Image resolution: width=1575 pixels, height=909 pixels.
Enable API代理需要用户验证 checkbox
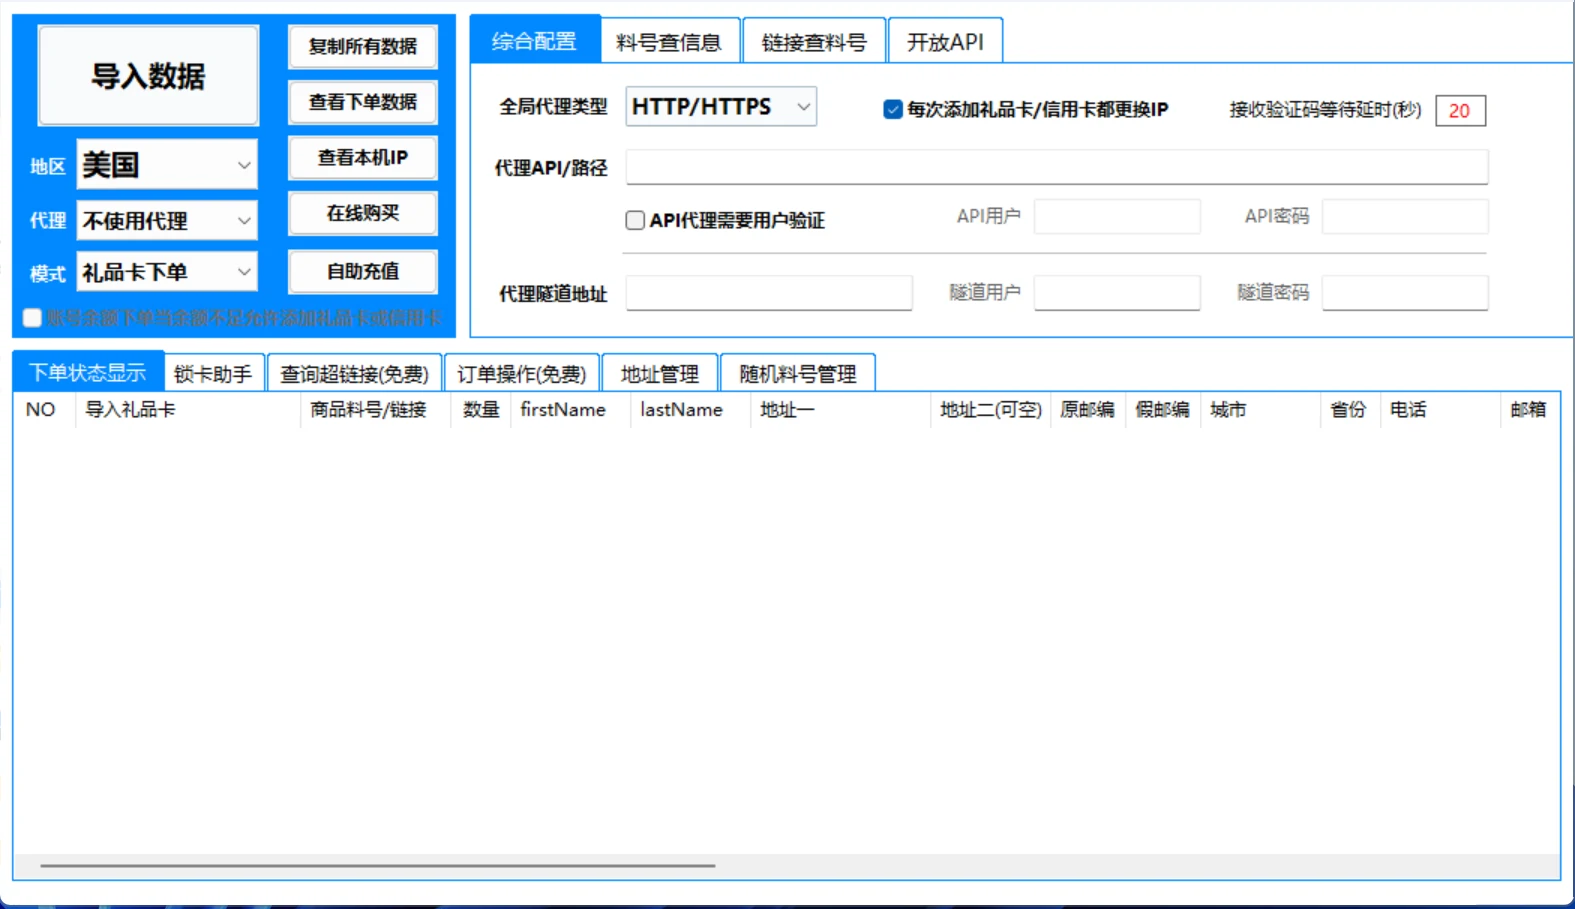pos(635,220)
